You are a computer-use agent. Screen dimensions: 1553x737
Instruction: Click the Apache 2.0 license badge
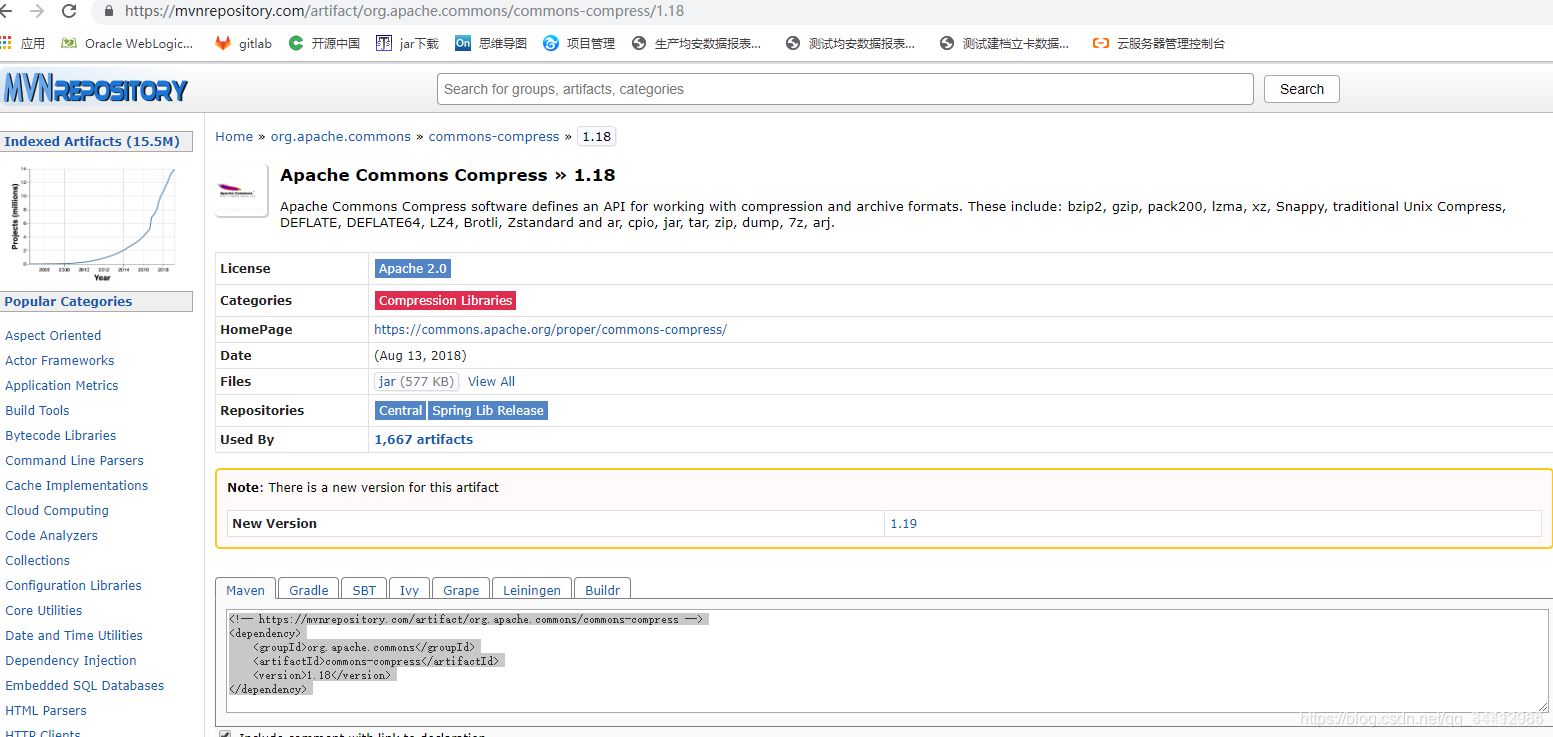412,268
